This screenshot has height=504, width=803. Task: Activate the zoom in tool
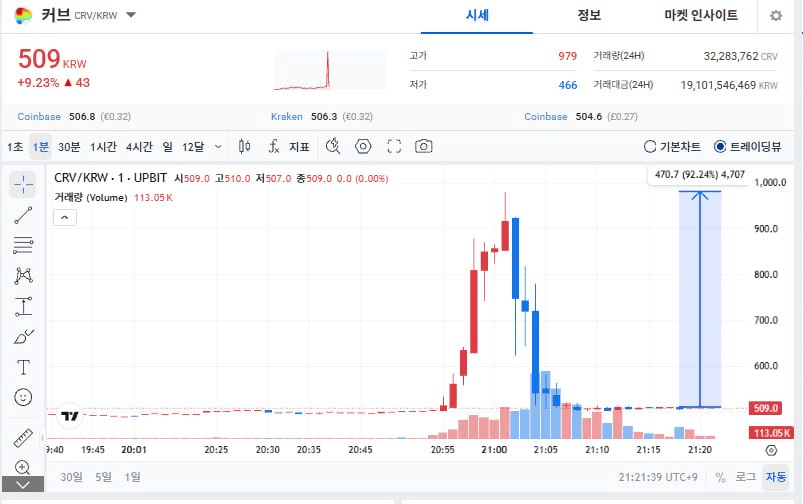pyautogui.click(x=22, y=467)
